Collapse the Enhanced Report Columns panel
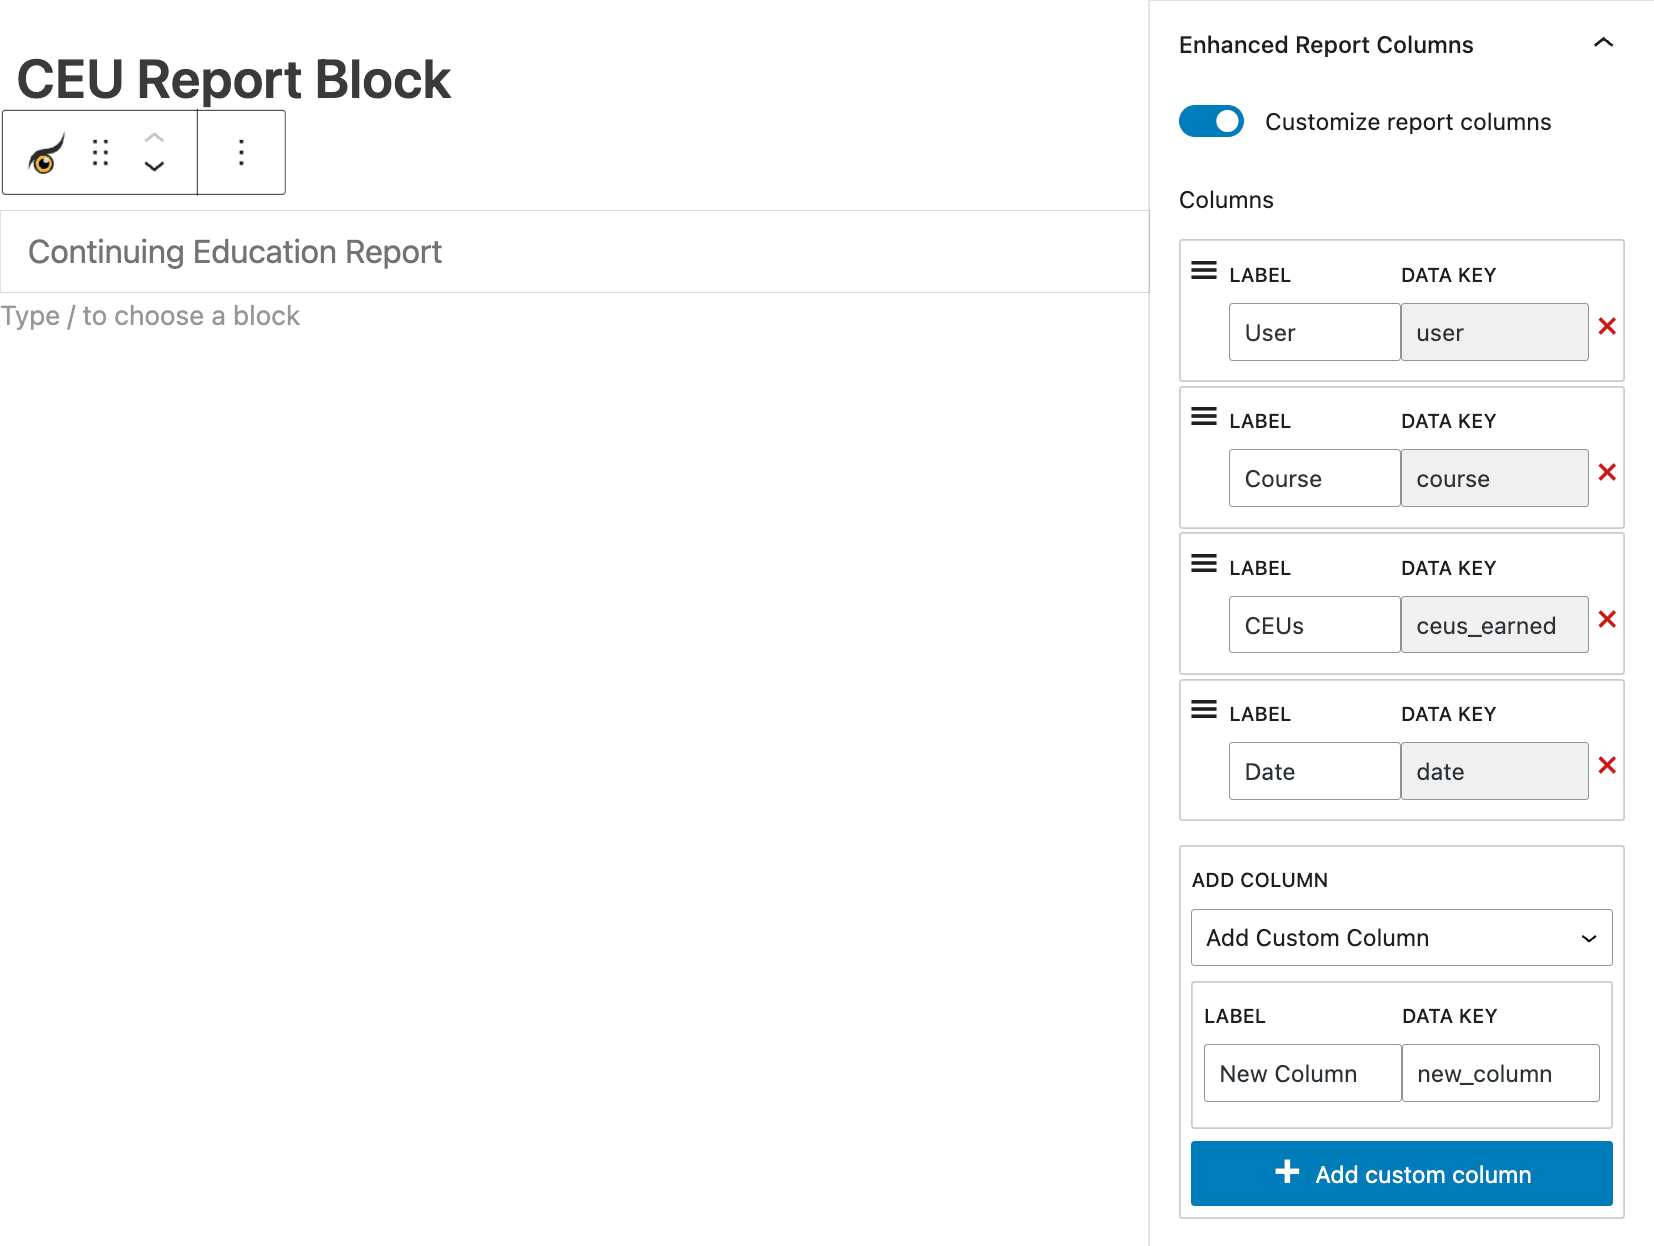Viewport: 1654px width, 1246px height. pos(1604,43)
